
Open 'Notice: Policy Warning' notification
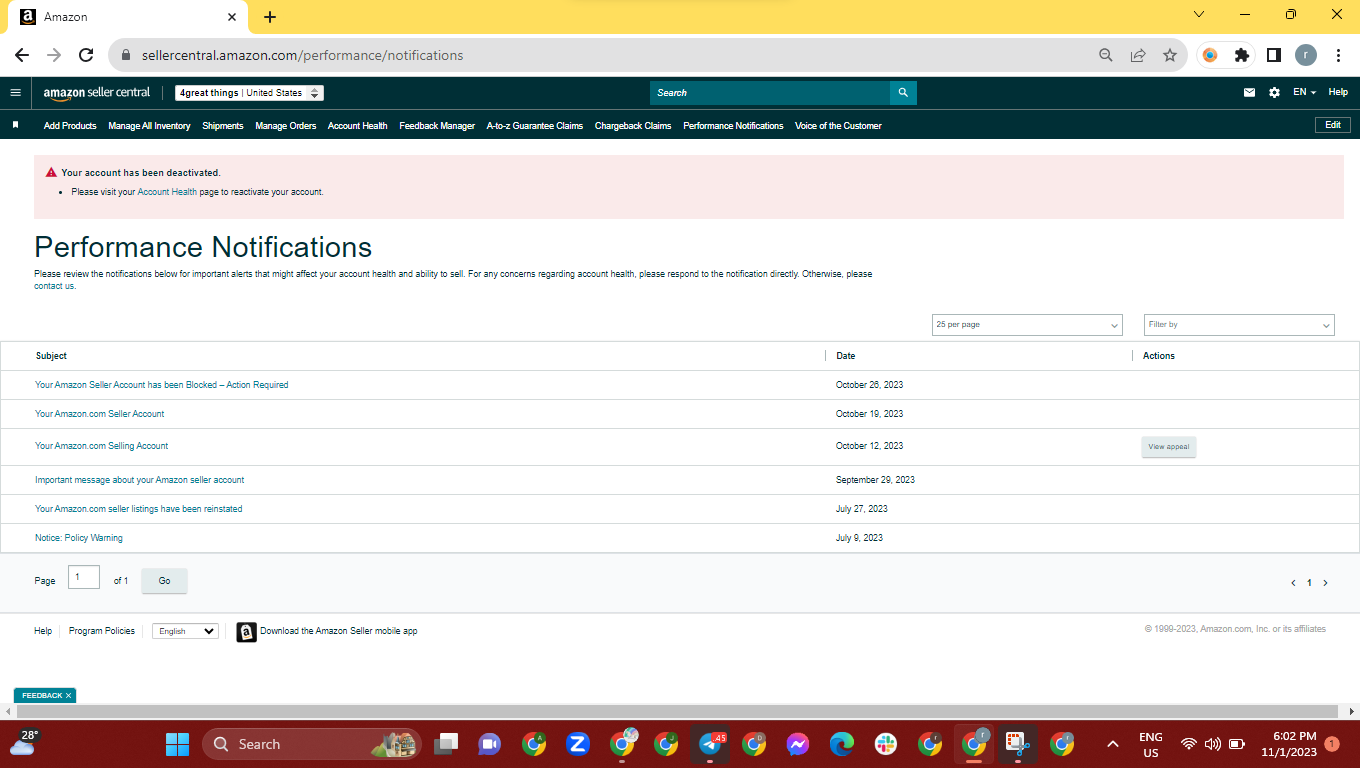point(79,538)
